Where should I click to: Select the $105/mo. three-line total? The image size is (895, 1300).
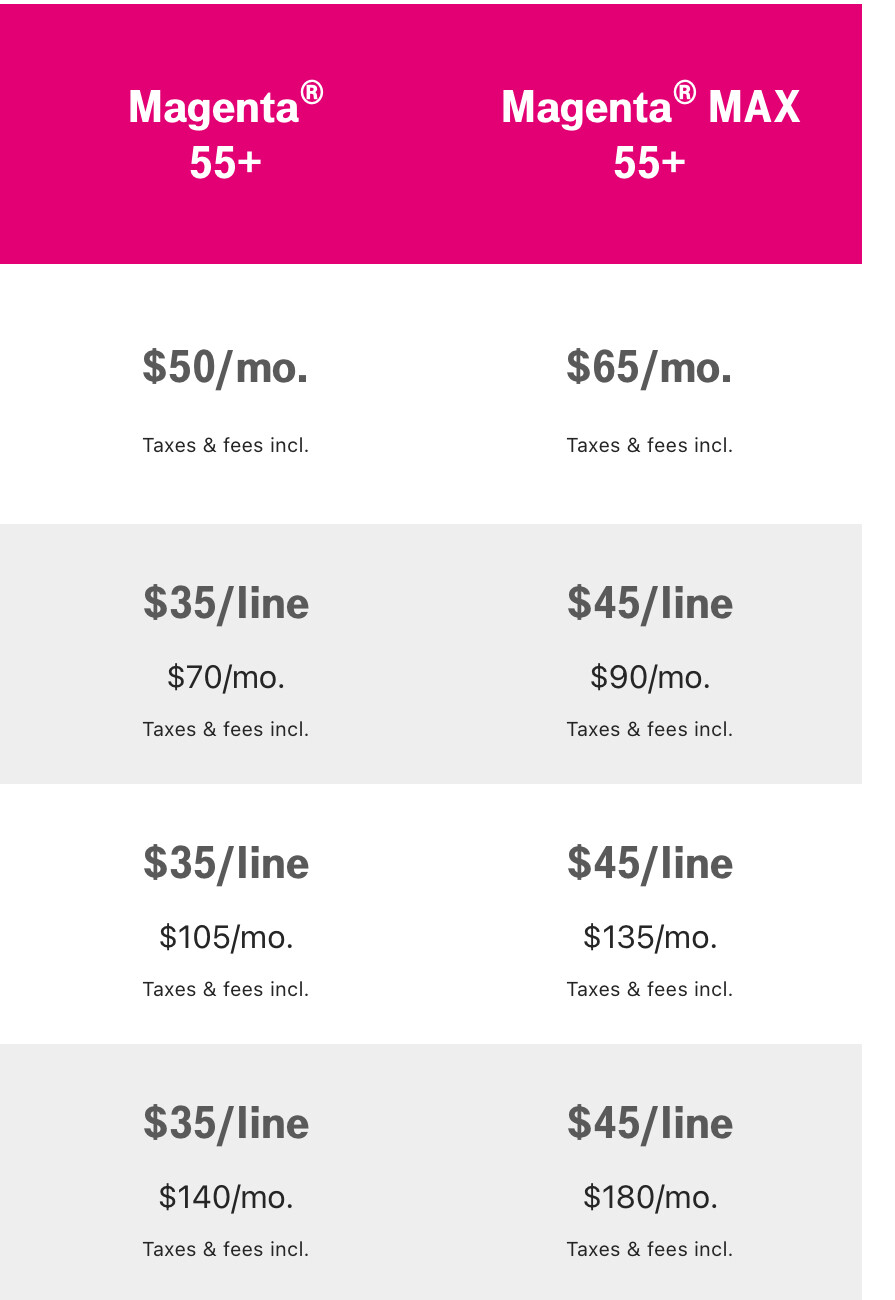[226, 938]
